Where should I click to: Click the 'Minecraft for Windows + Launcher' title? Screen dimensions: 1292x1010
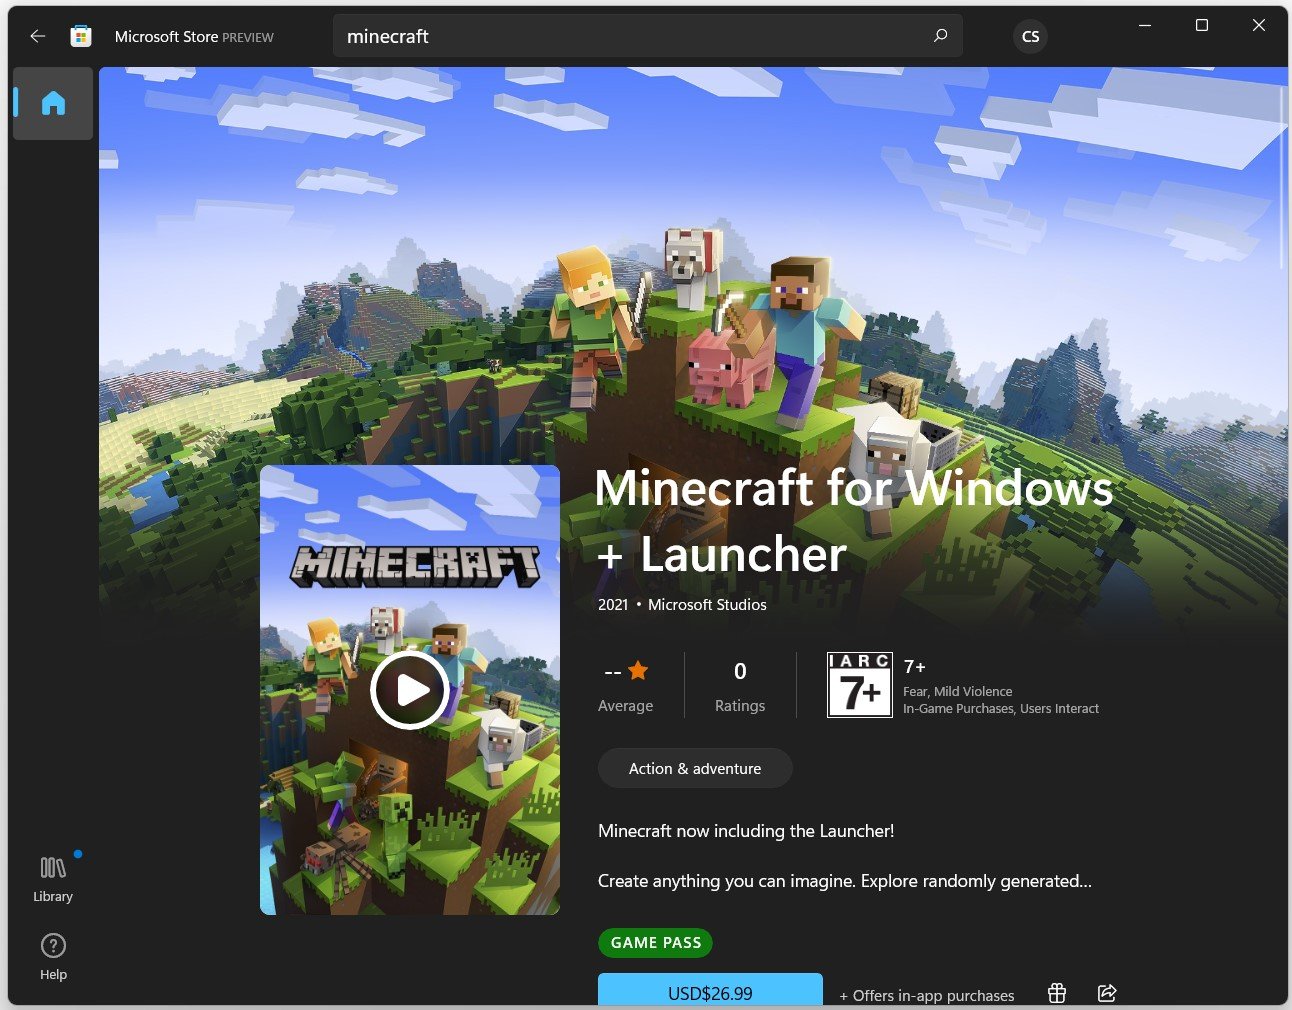coord(854,521)
